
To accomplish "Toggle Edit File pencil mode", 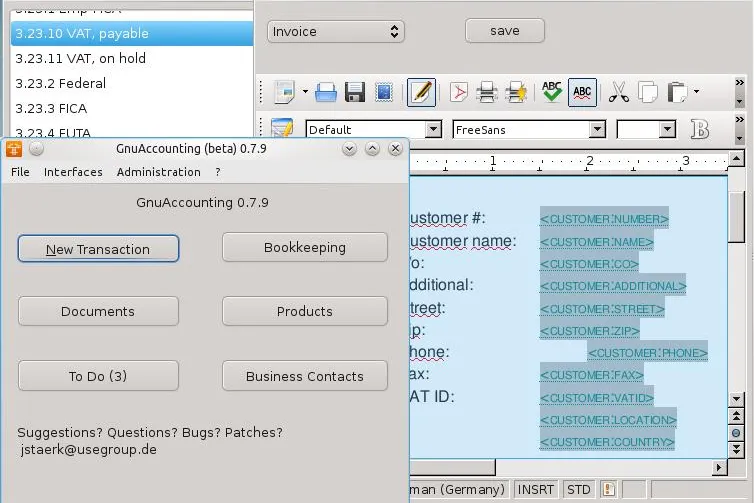I will 421,92.
